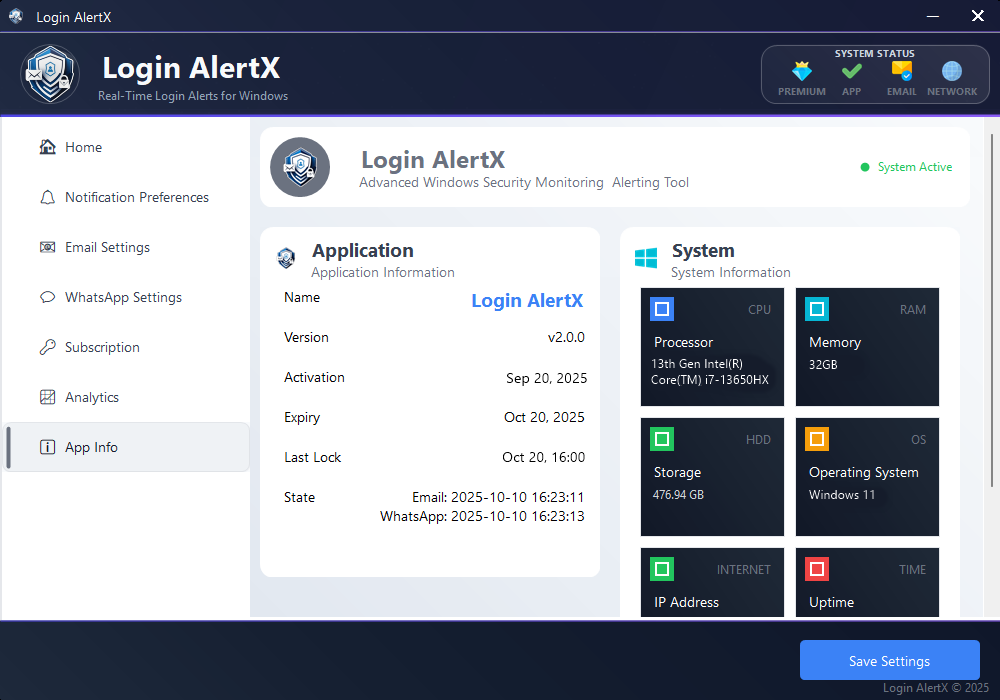1000x700 pixels.
Task: Click the small shield icon beside Application heading
Action: click(x=286, y=258)
